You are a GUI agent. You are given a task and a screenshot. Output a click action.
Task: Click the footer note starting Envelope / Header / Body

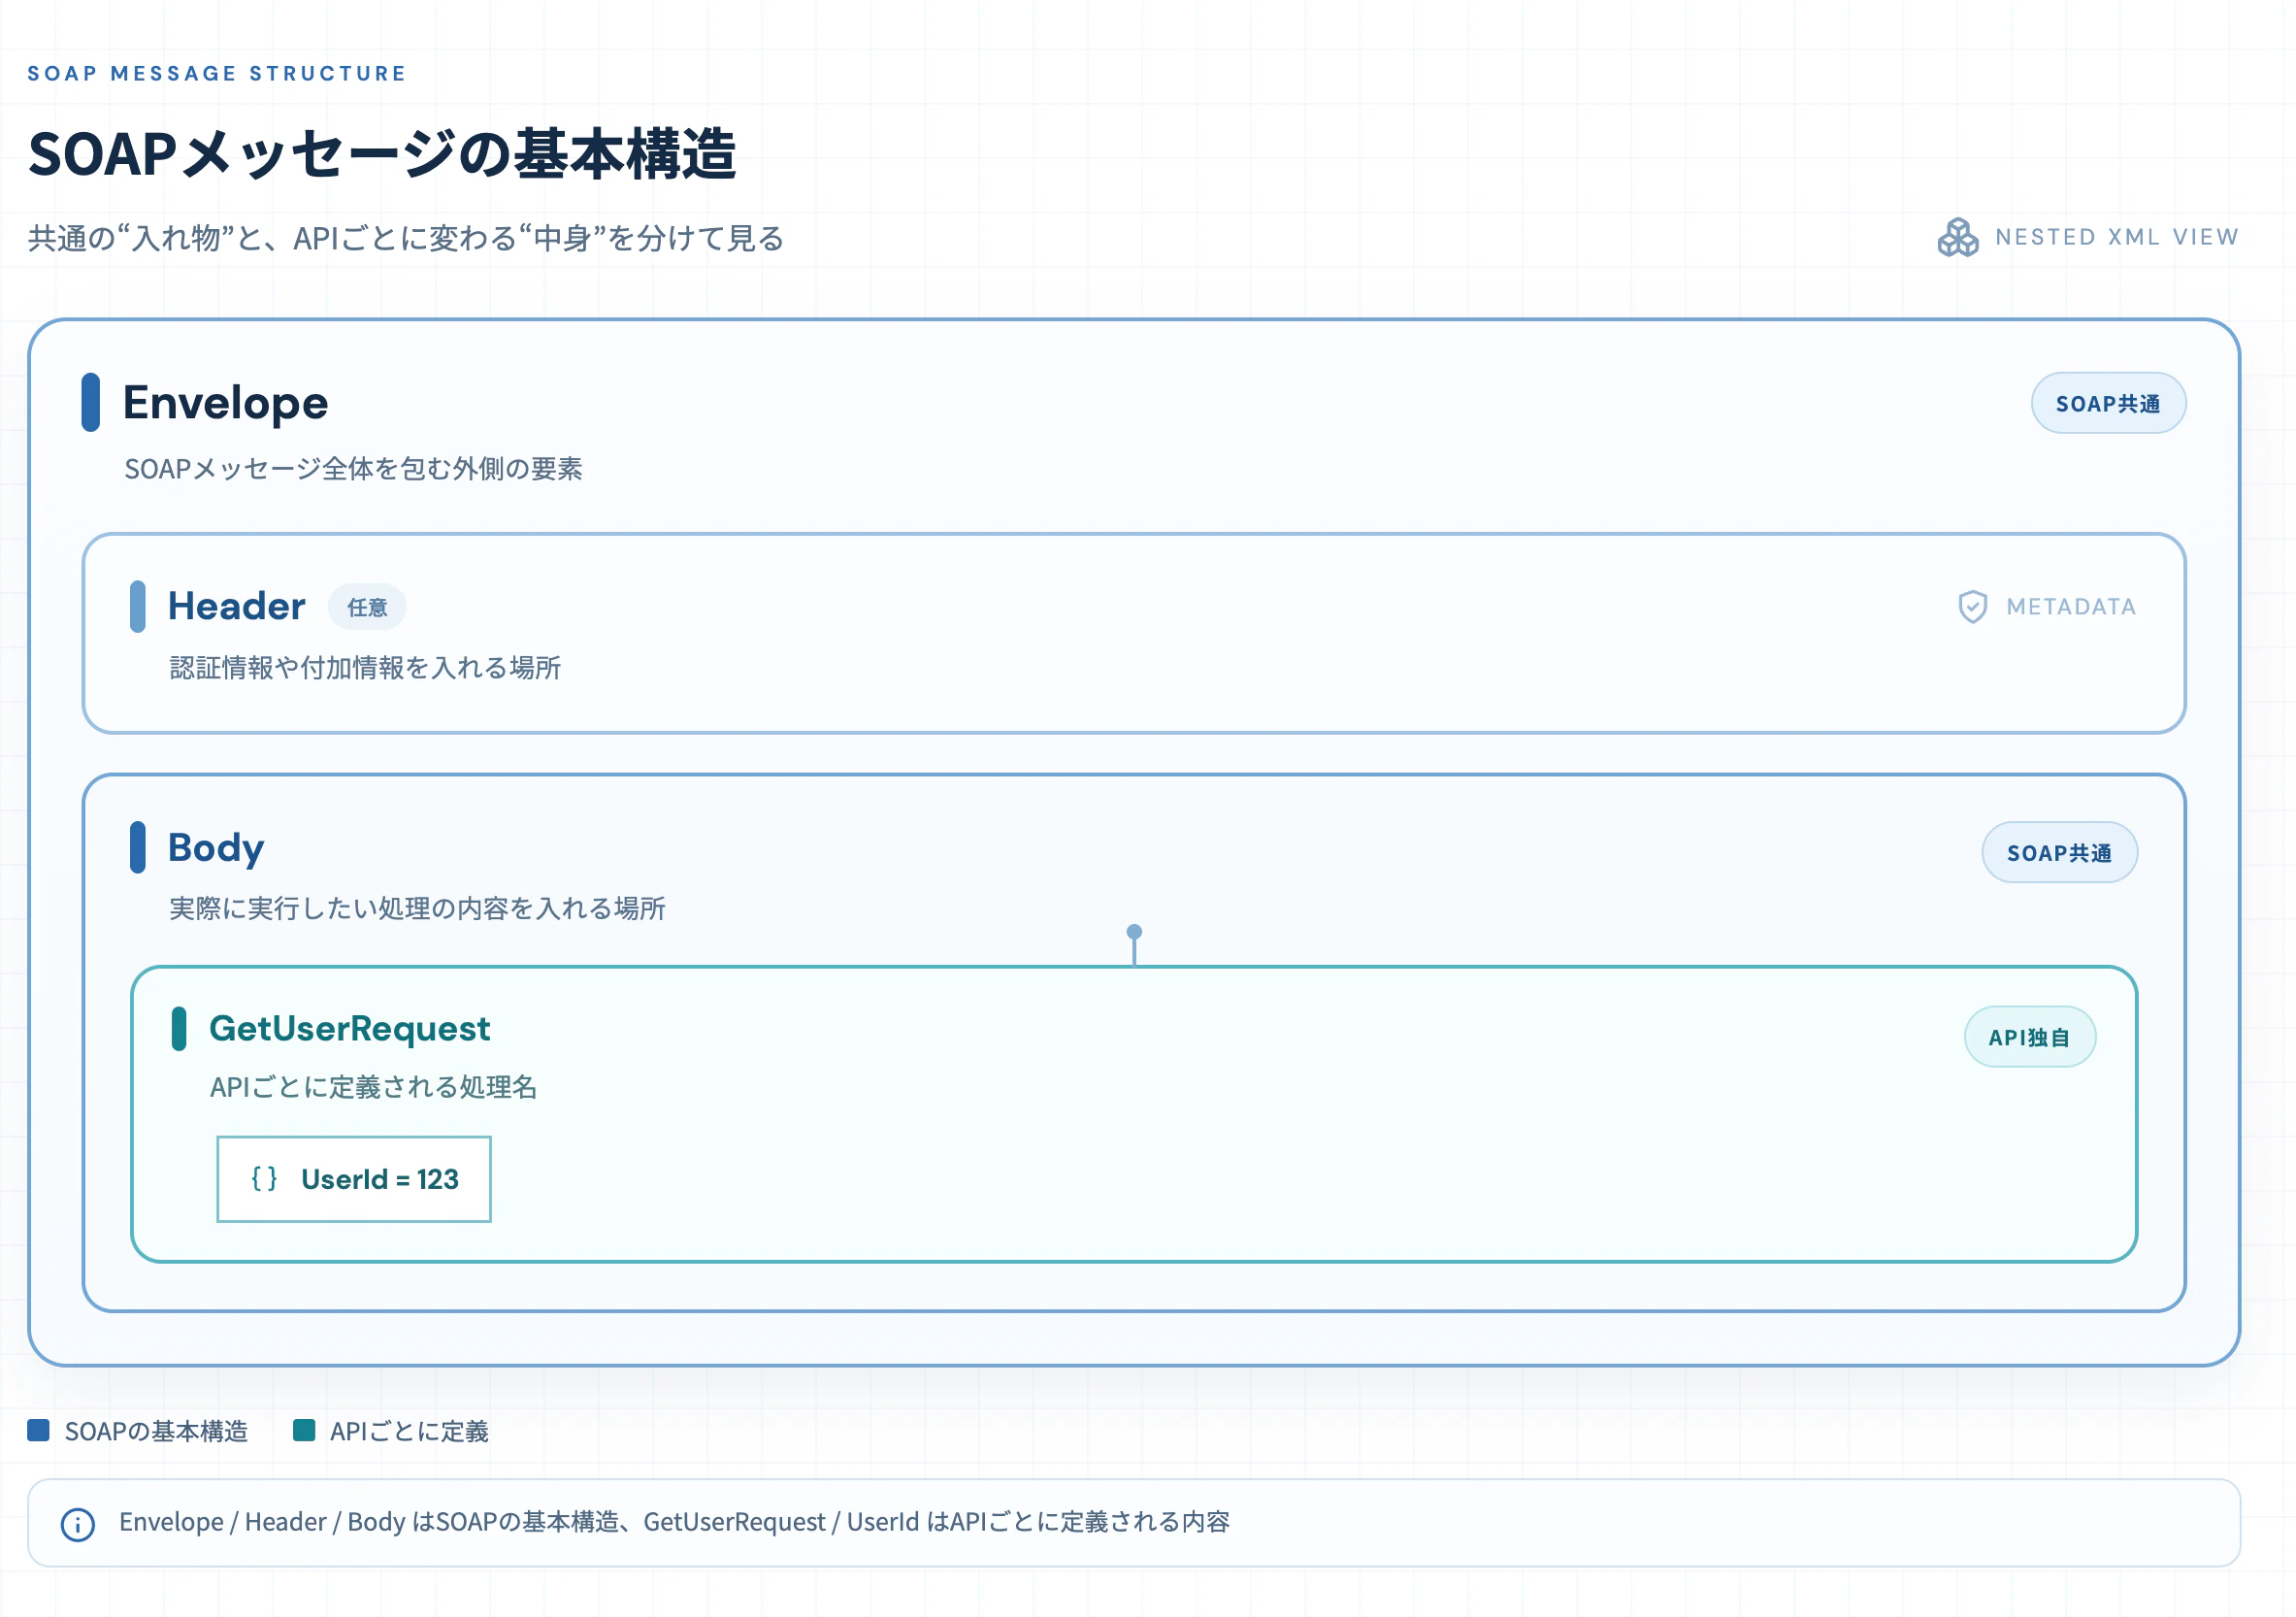[674, 1522]
